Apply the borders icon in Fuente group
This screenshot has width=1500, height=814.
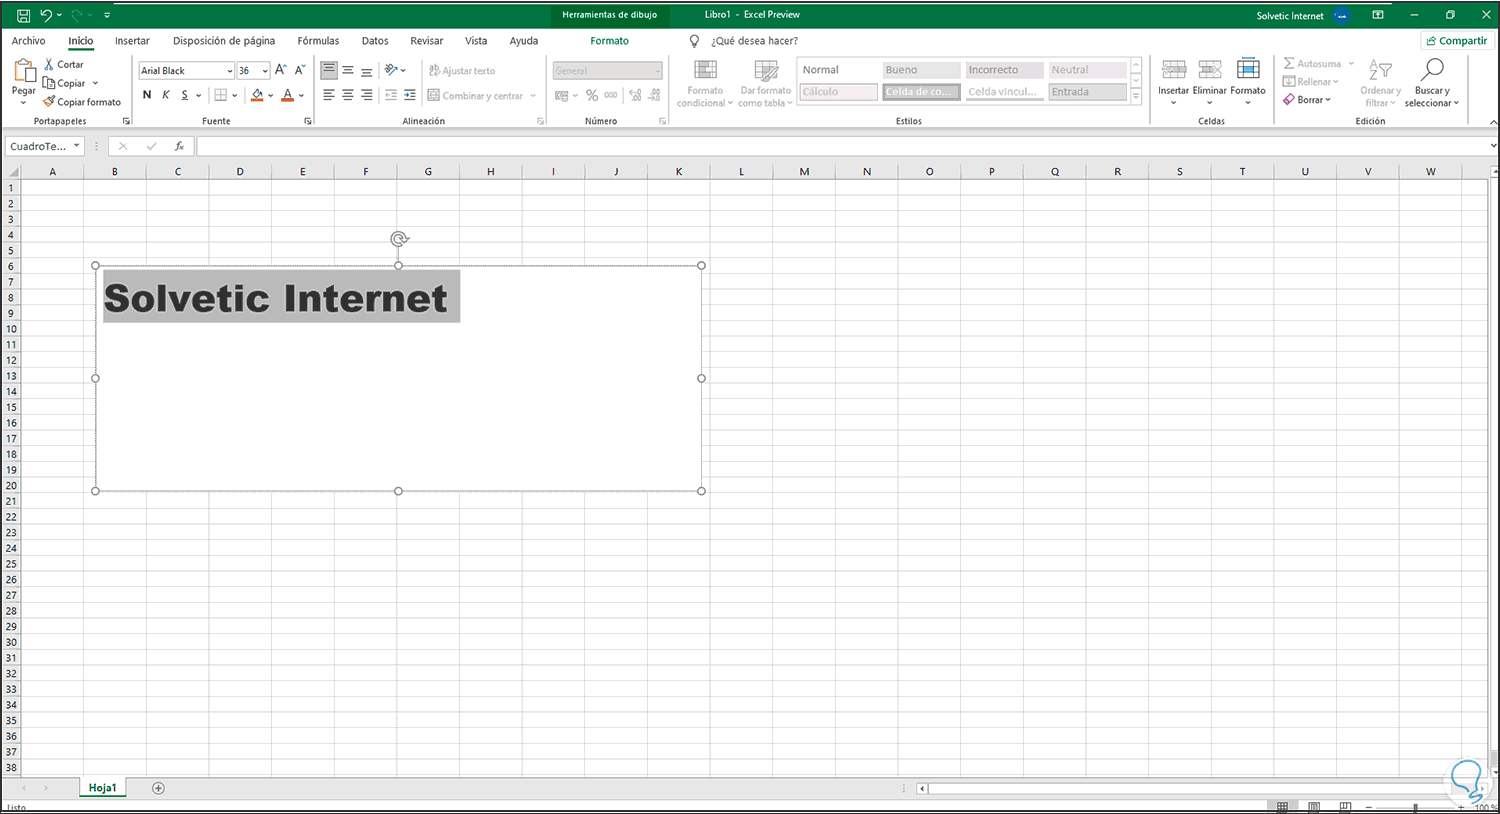[221, 95]
